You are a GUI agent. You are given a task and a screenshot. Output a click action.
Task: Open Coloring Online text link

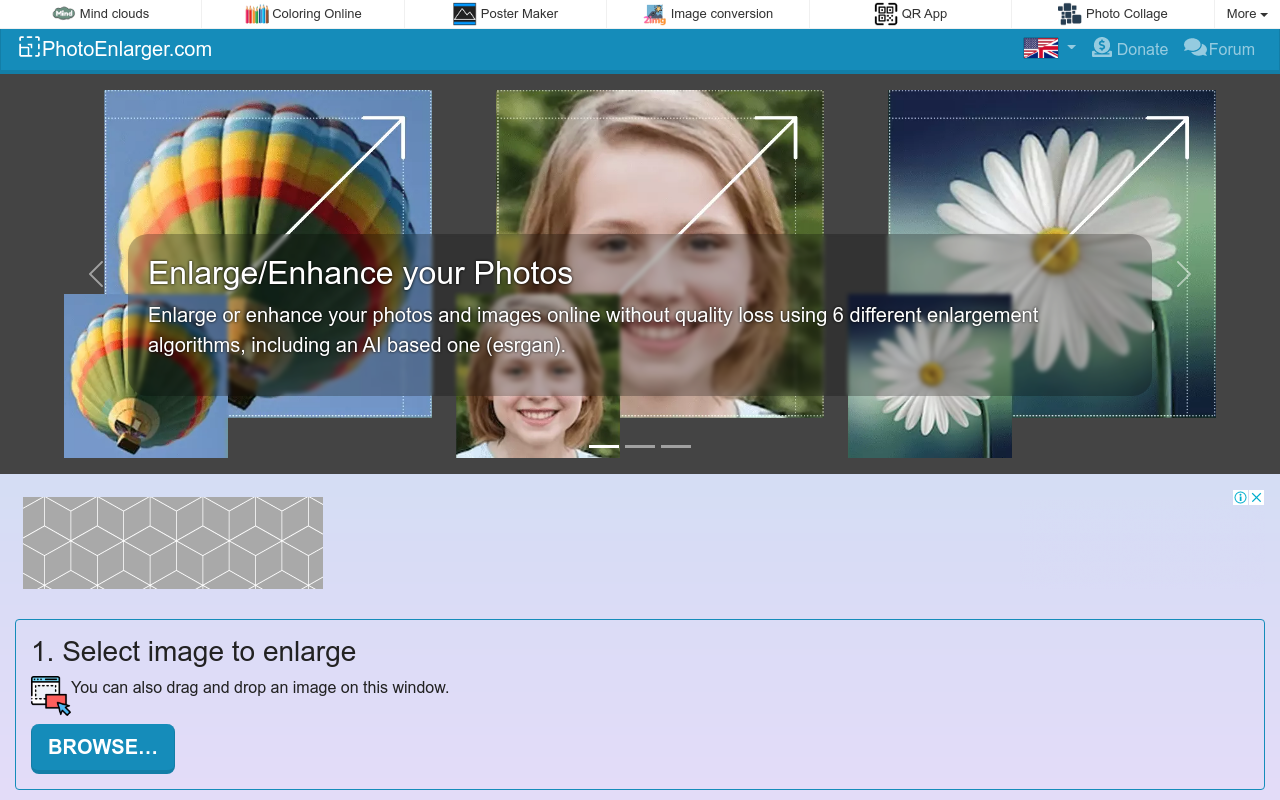tap(317, 14)
